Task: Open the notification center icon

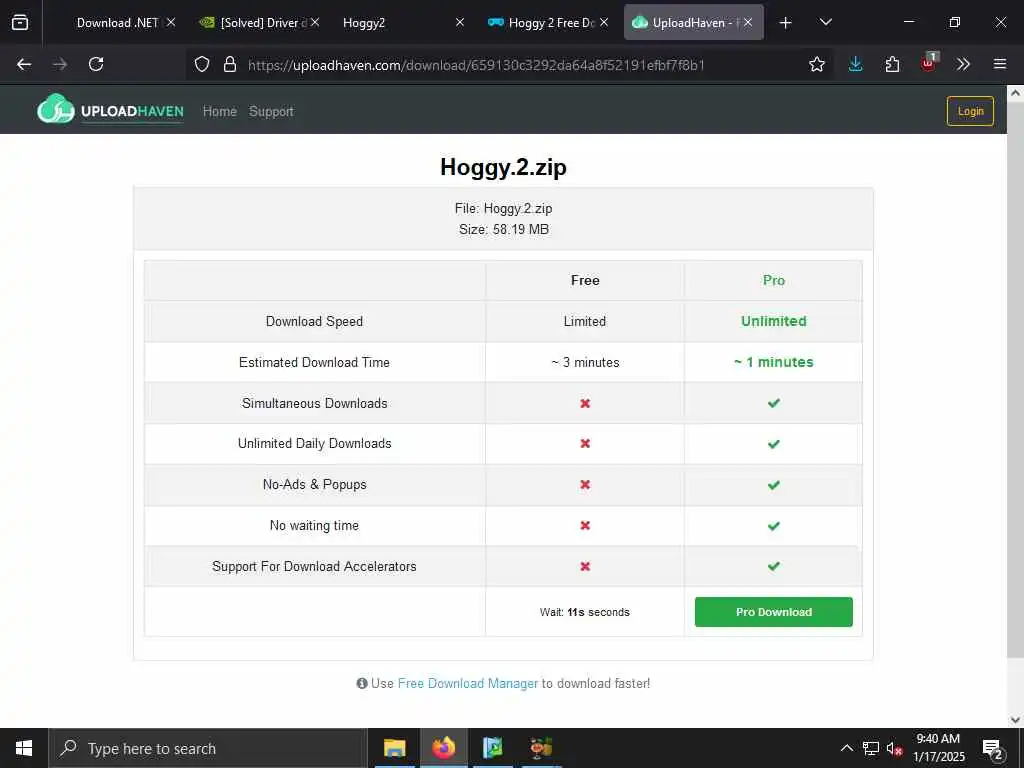Action: point(993,749)
